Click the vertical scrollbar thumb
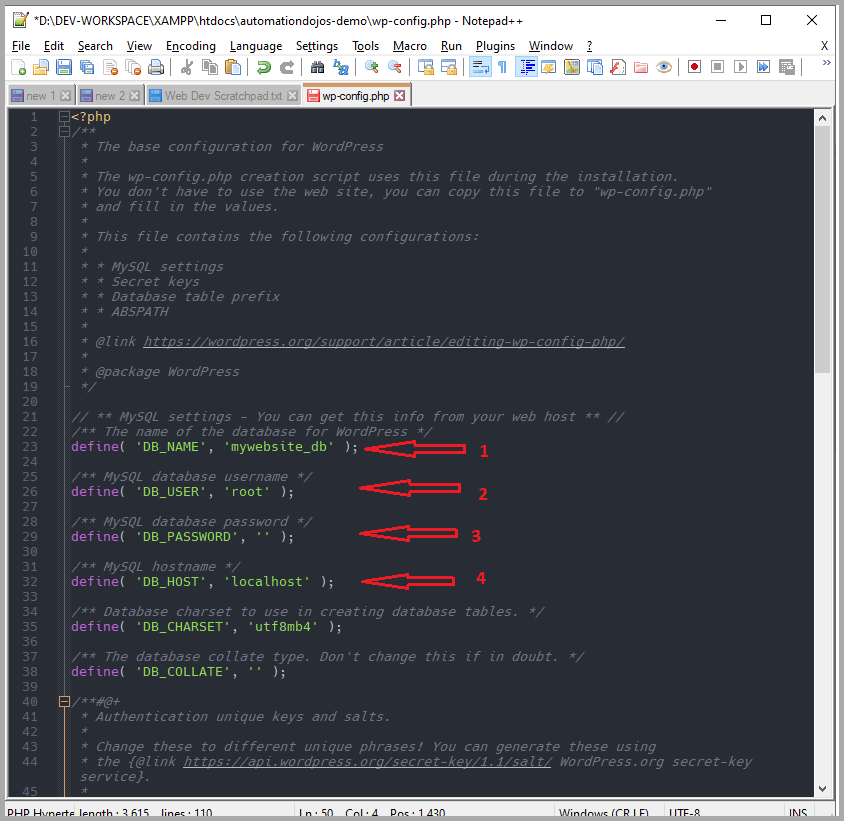 coord(822,250)
